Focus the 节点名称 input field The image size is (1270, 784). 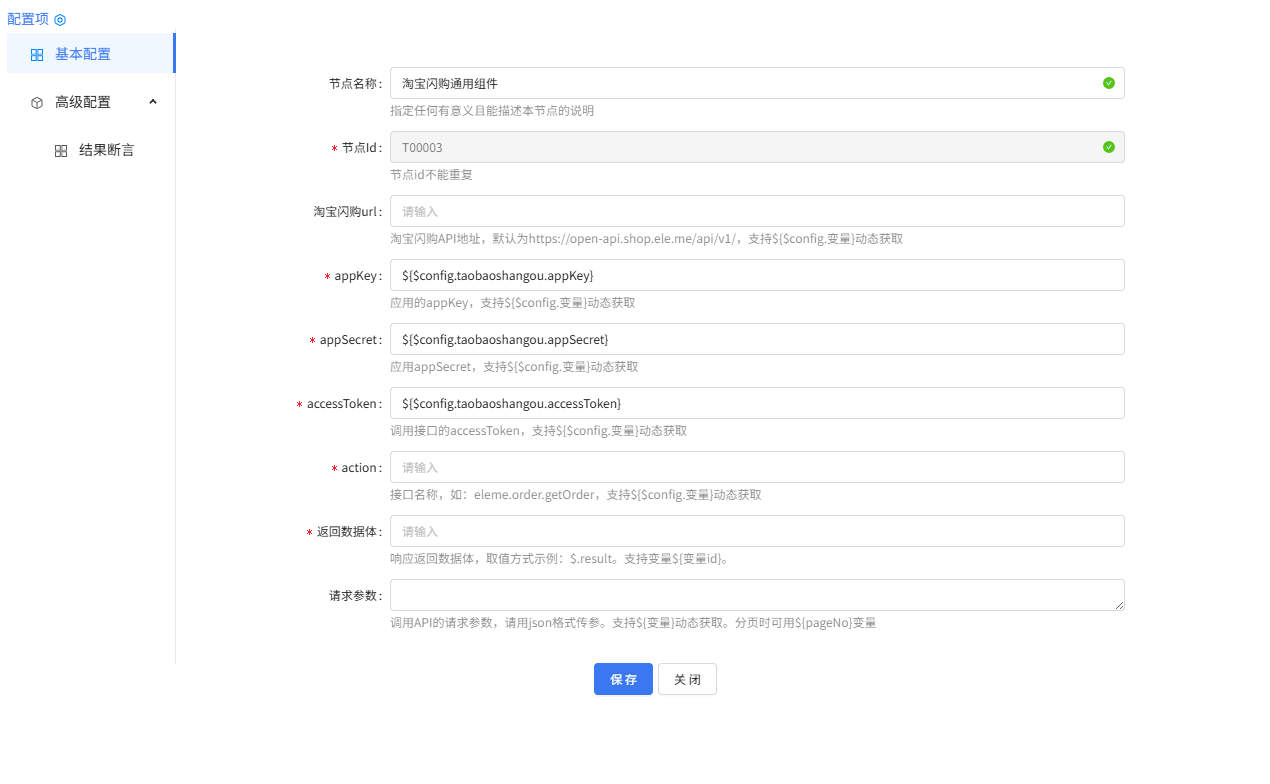tap(757, 83)
